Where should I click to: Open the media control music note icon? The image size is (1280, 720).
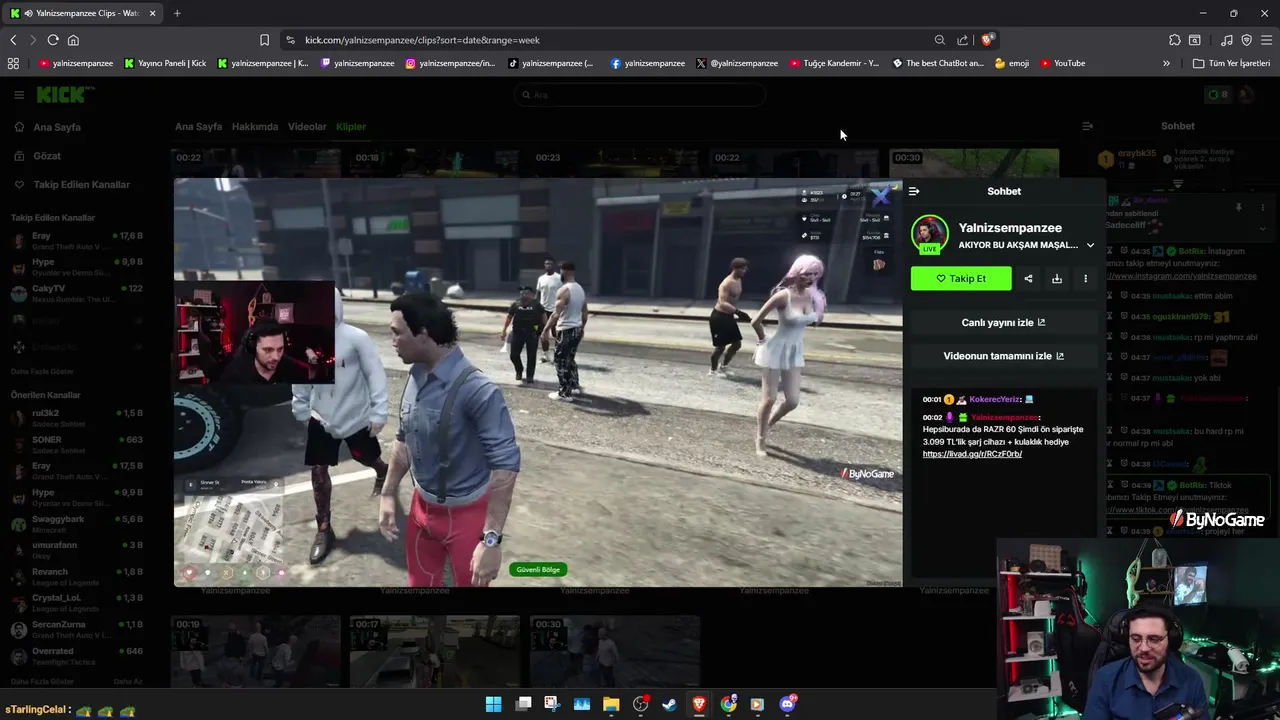[1227, 40]
